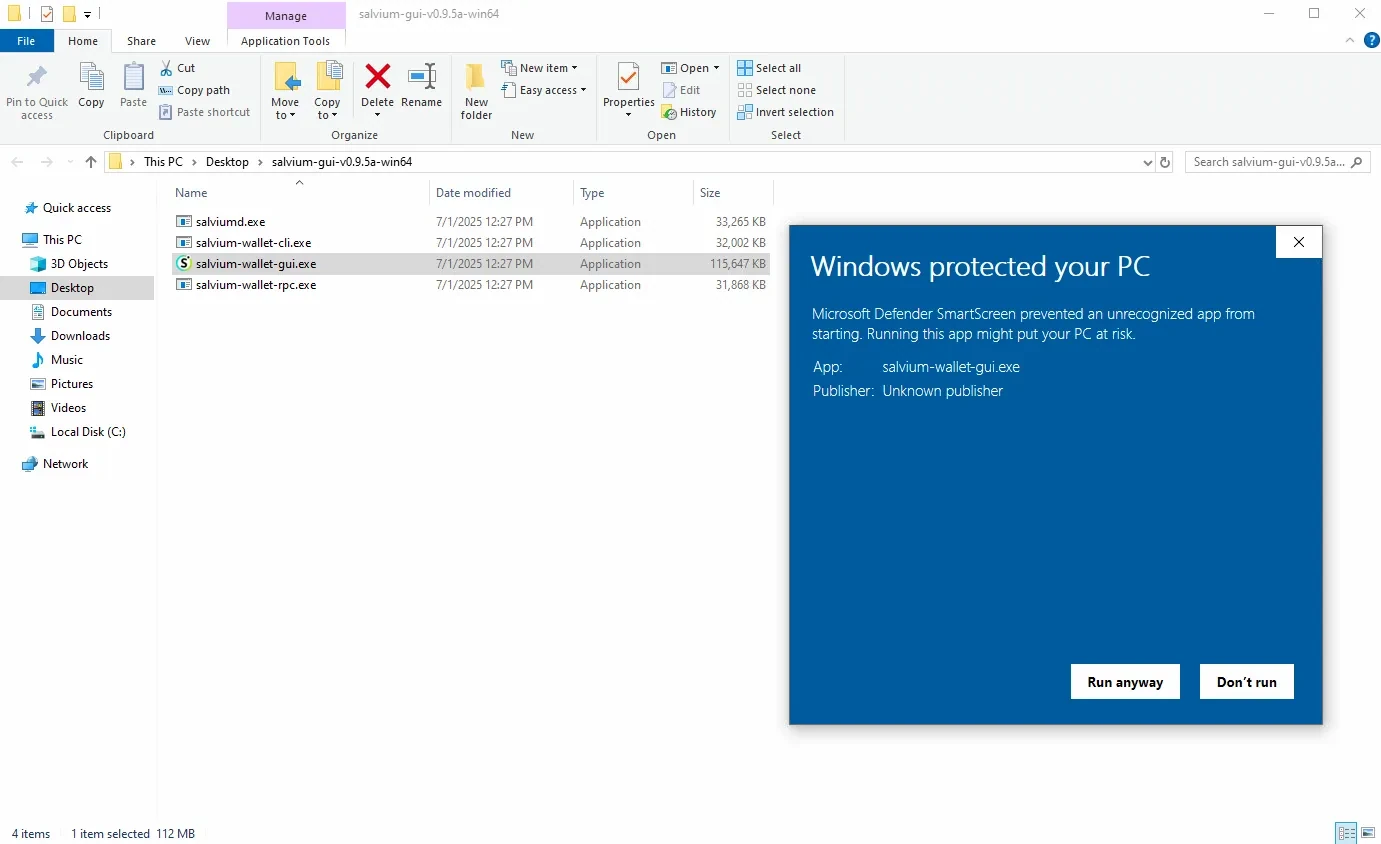Click the New folder icon
The image size is (1381, 844).
point(476,78)
